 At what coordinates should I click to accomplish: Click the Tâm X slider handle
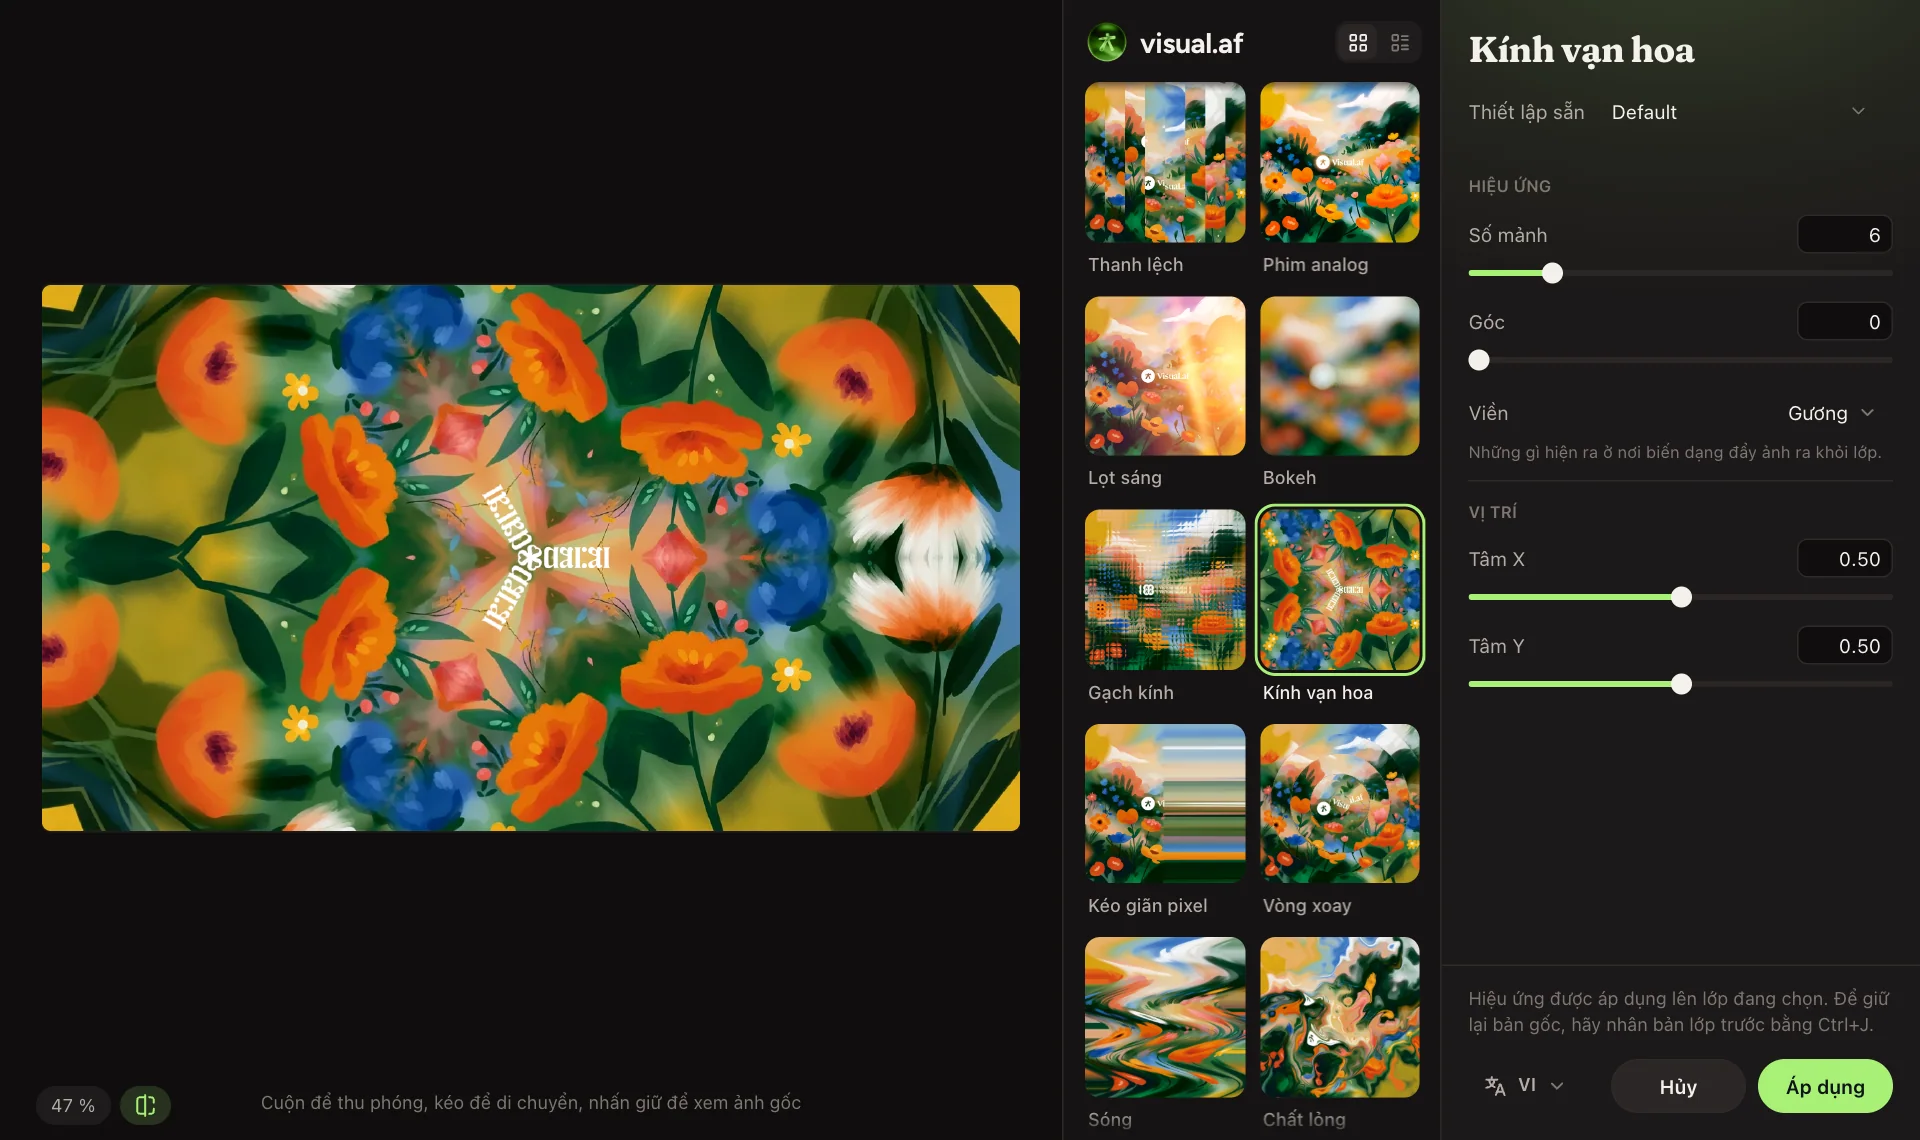click(1681, 597)
